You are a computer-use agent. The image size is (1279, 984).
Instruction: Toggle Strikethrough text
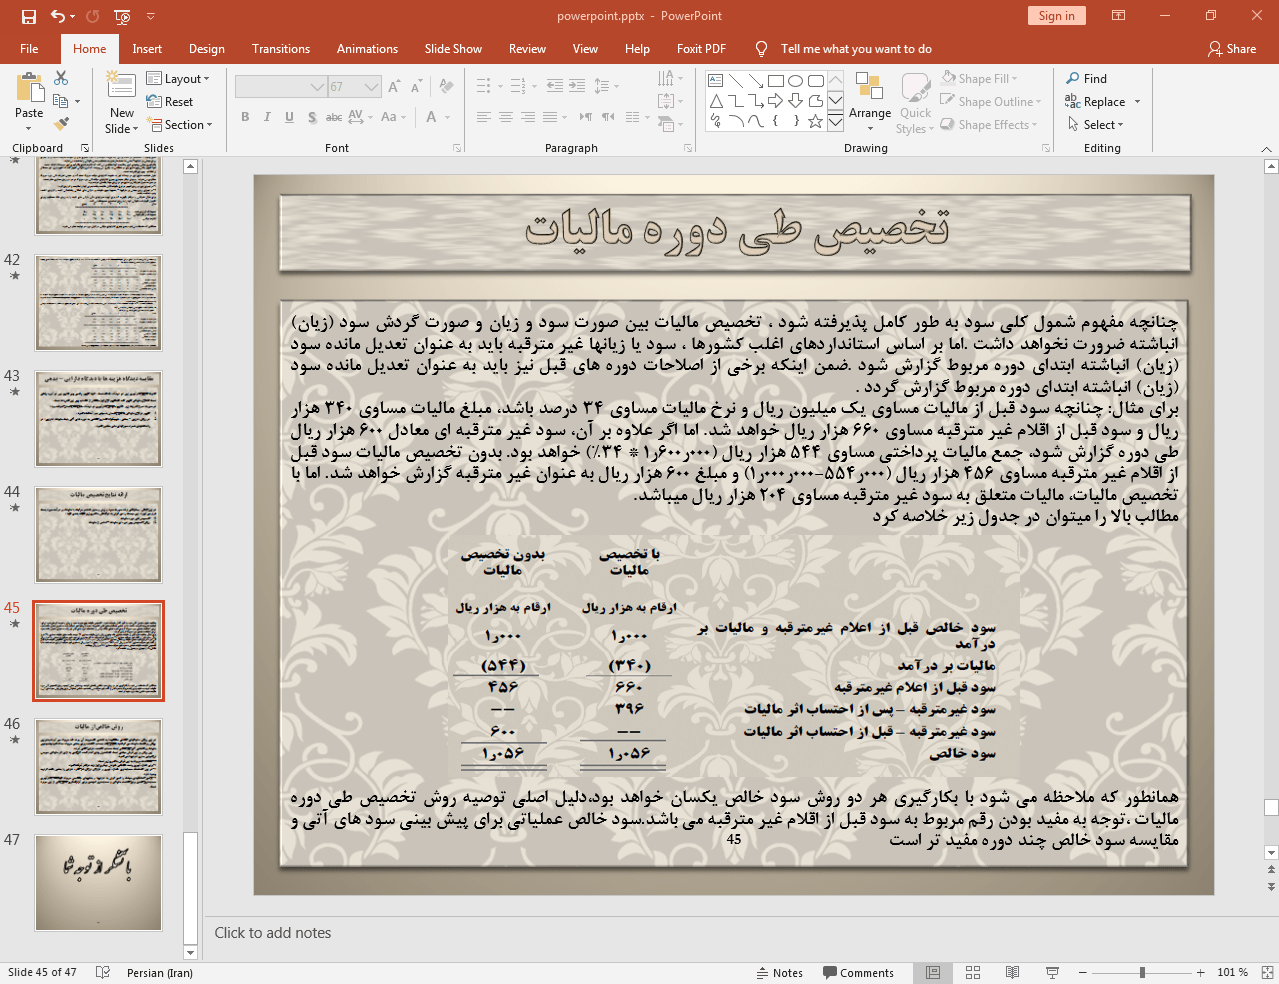click(x=334, y=117)
